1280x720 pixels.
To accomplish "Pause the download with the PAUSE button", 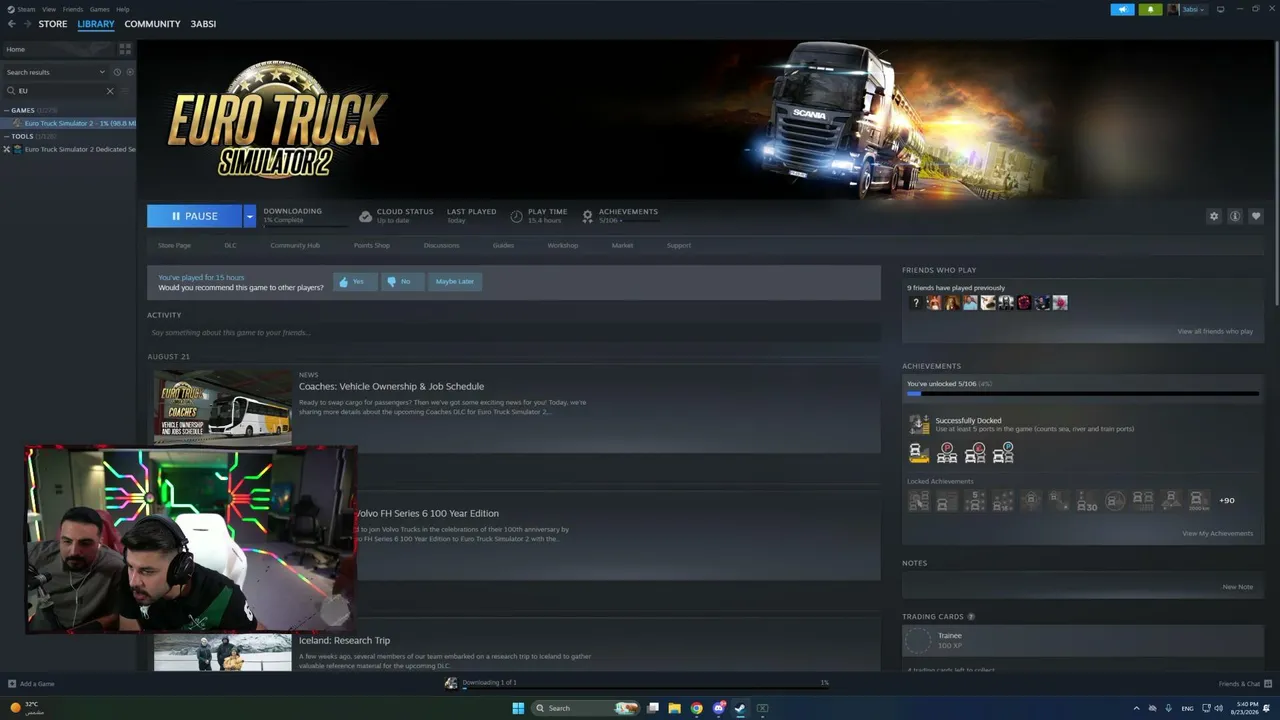I will click(195, 216).
